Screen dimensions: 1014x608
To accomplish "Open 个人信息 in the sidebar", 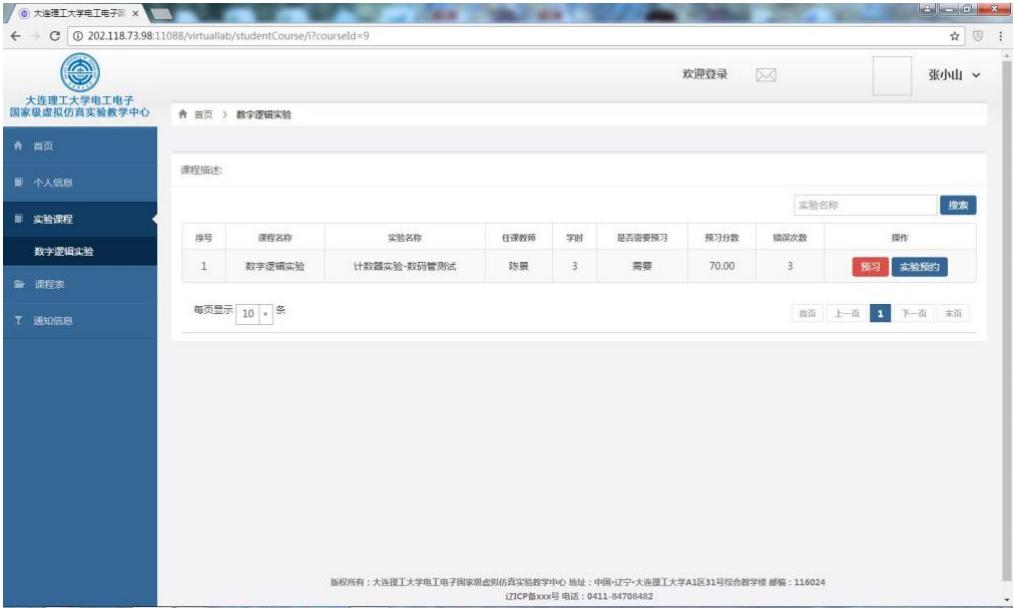I will tap(53, 183).
